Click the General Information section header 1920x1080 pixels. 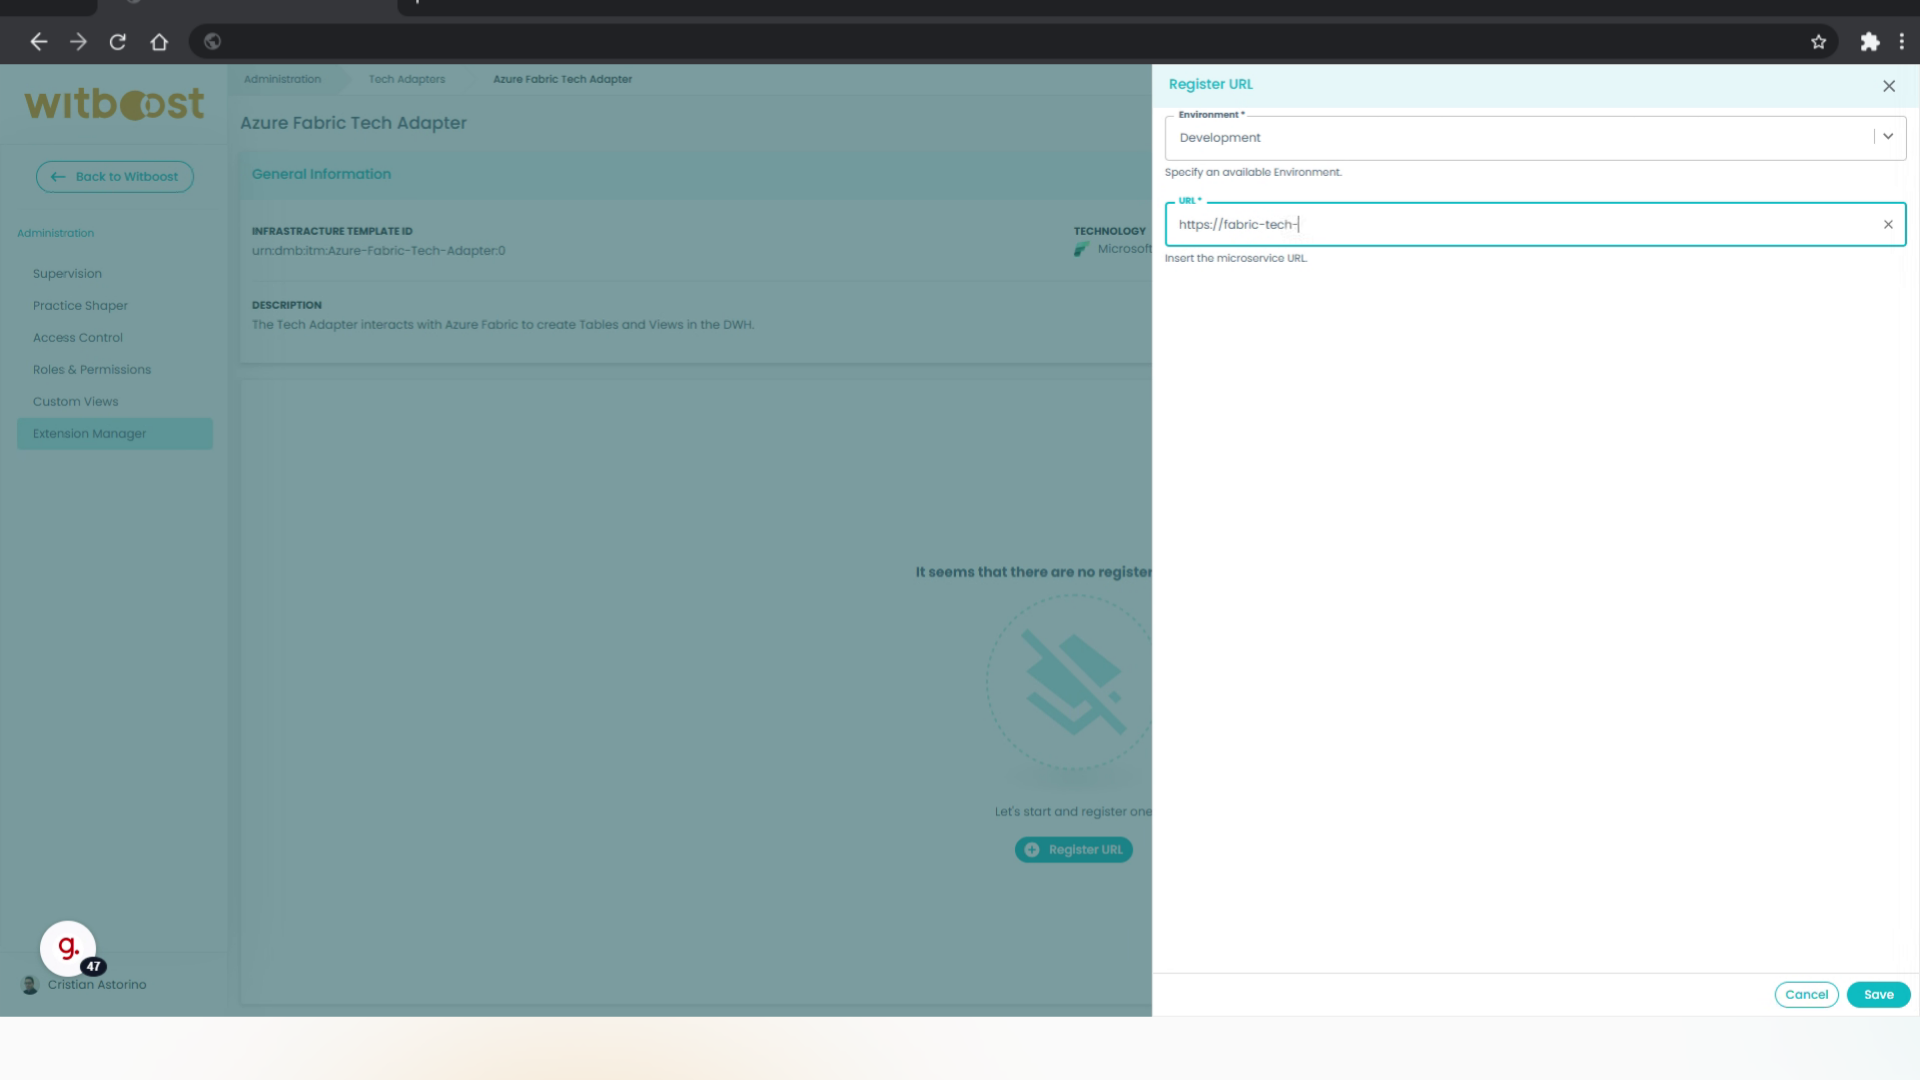[x=321, y=174]
